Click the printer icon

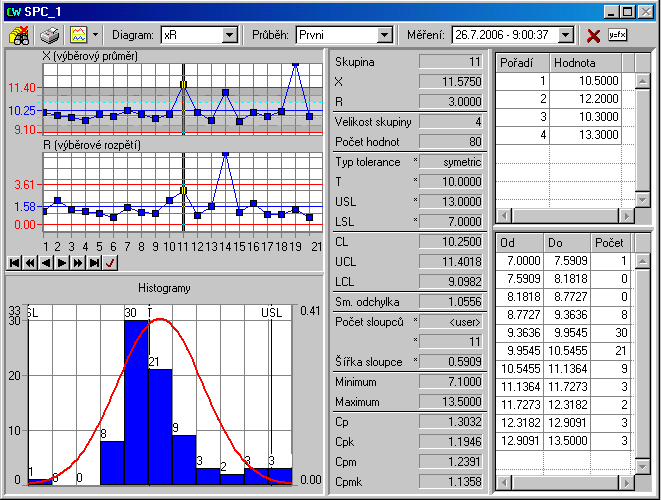click(x=49, y=35)
